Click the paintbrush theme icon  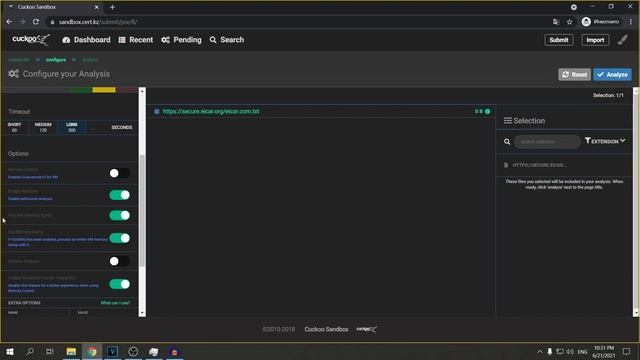coord(622,40)
